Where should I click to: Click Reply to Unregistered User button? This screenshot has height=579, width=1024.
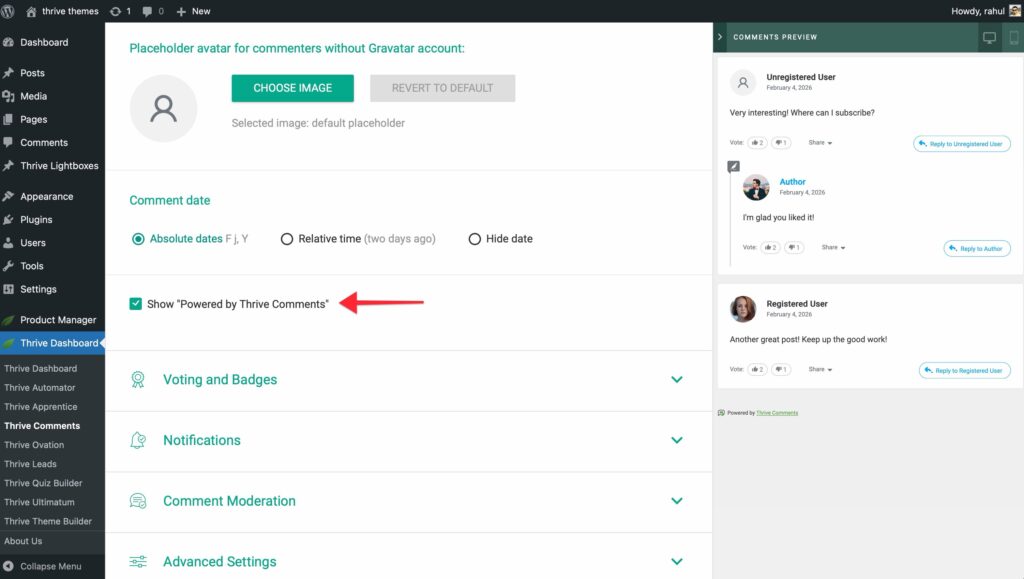point(961,144)
